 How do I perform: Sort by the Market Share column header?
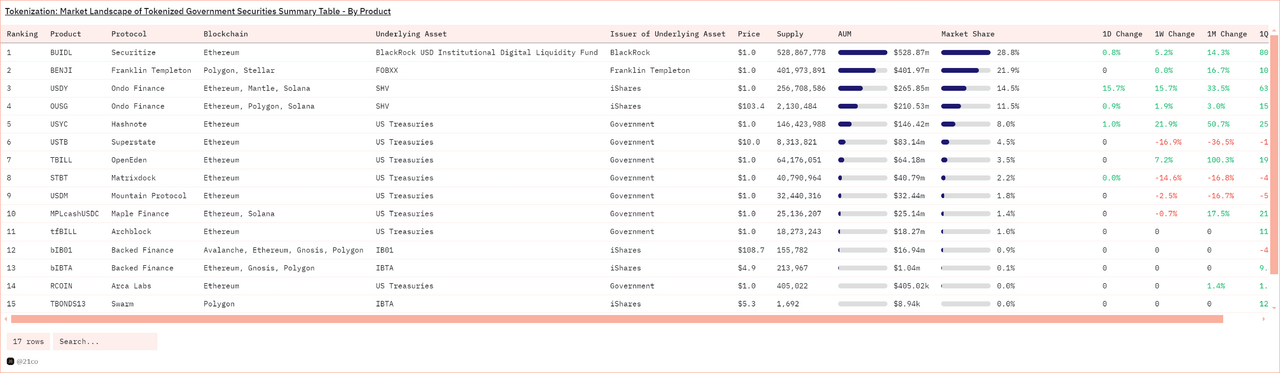[968, 34]
